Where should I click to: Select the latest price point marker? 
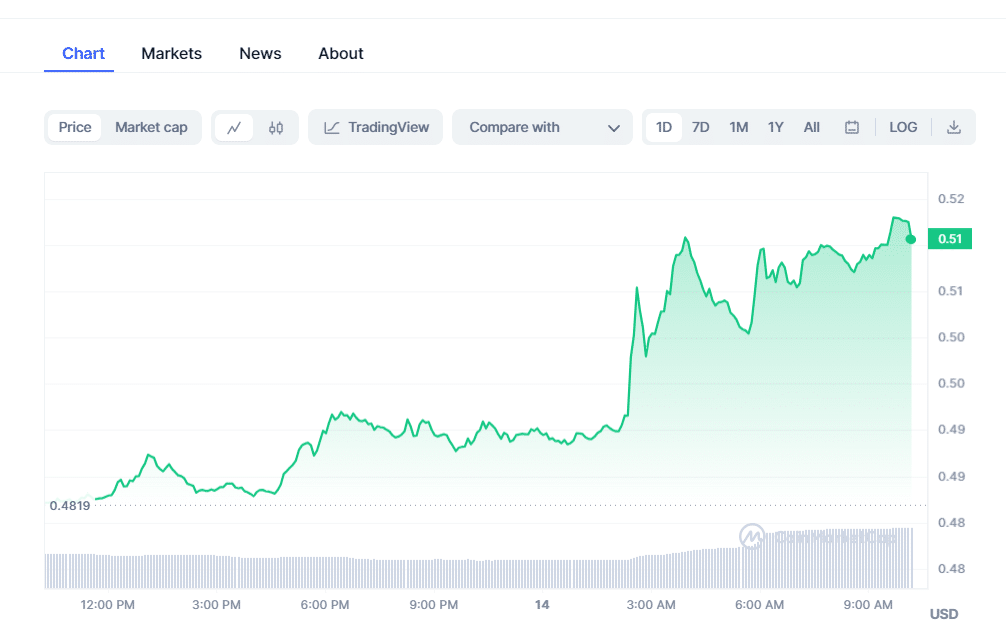[x=910, y=239]
